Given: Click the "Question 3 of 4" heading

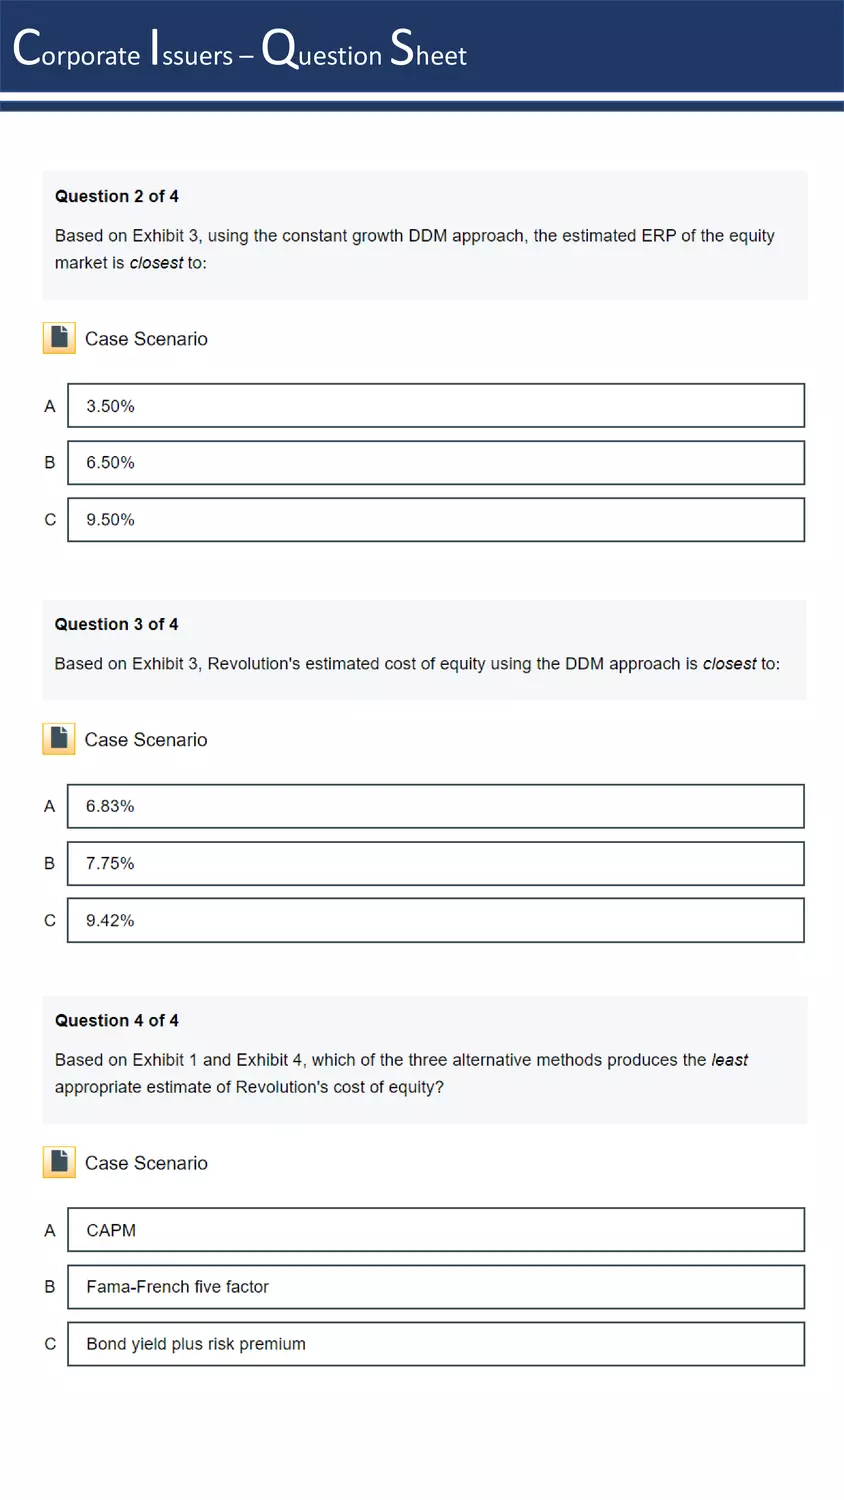Looking at the screenshot, I should pos(117,624).
